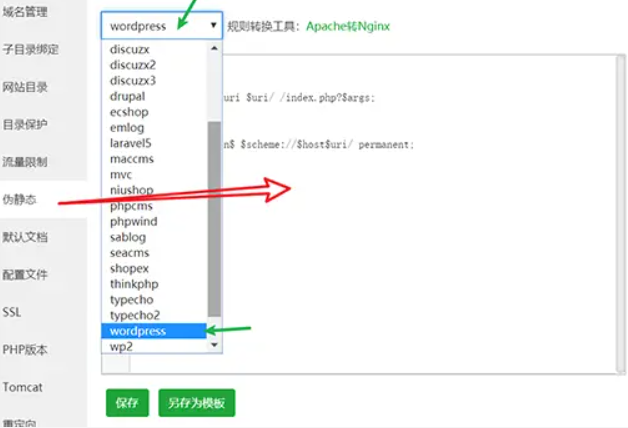This screenshot has height=428, width=628.
Task: Click dropdown list scroll up arrow
Action: [x=214, y=48]
